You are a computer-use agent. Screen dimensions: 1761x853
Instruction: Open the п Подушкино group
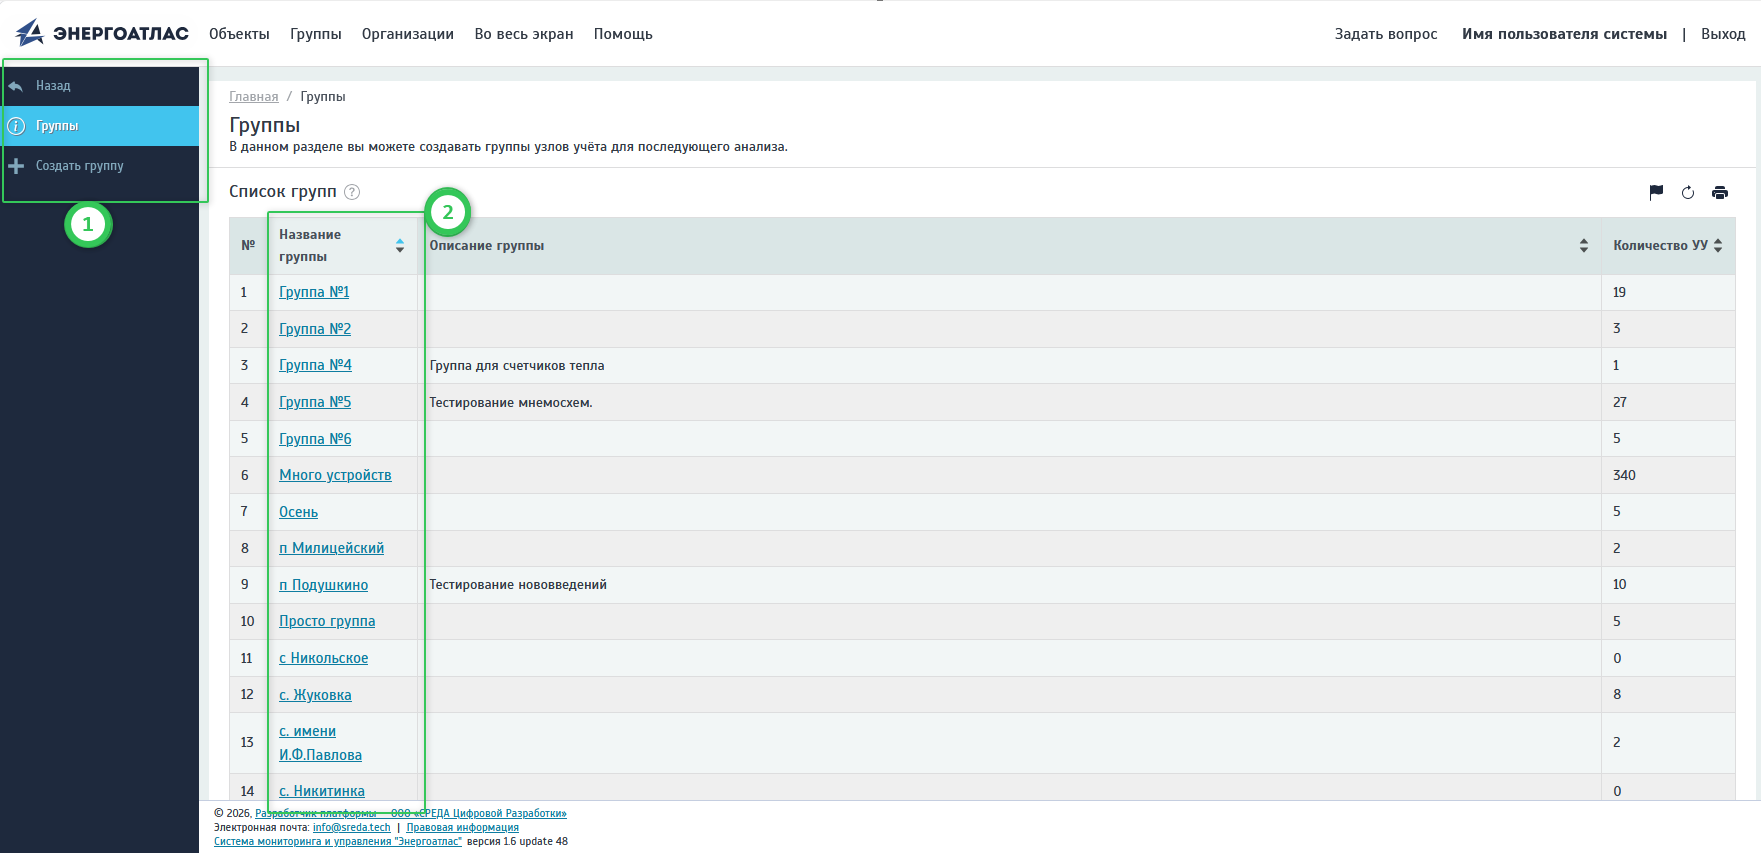323,585
